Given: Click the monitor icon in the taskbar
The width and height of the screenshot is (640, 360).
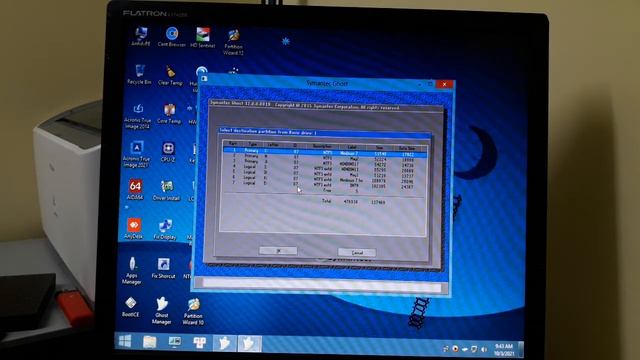Looking at the screenshot, I should [175, 342].
